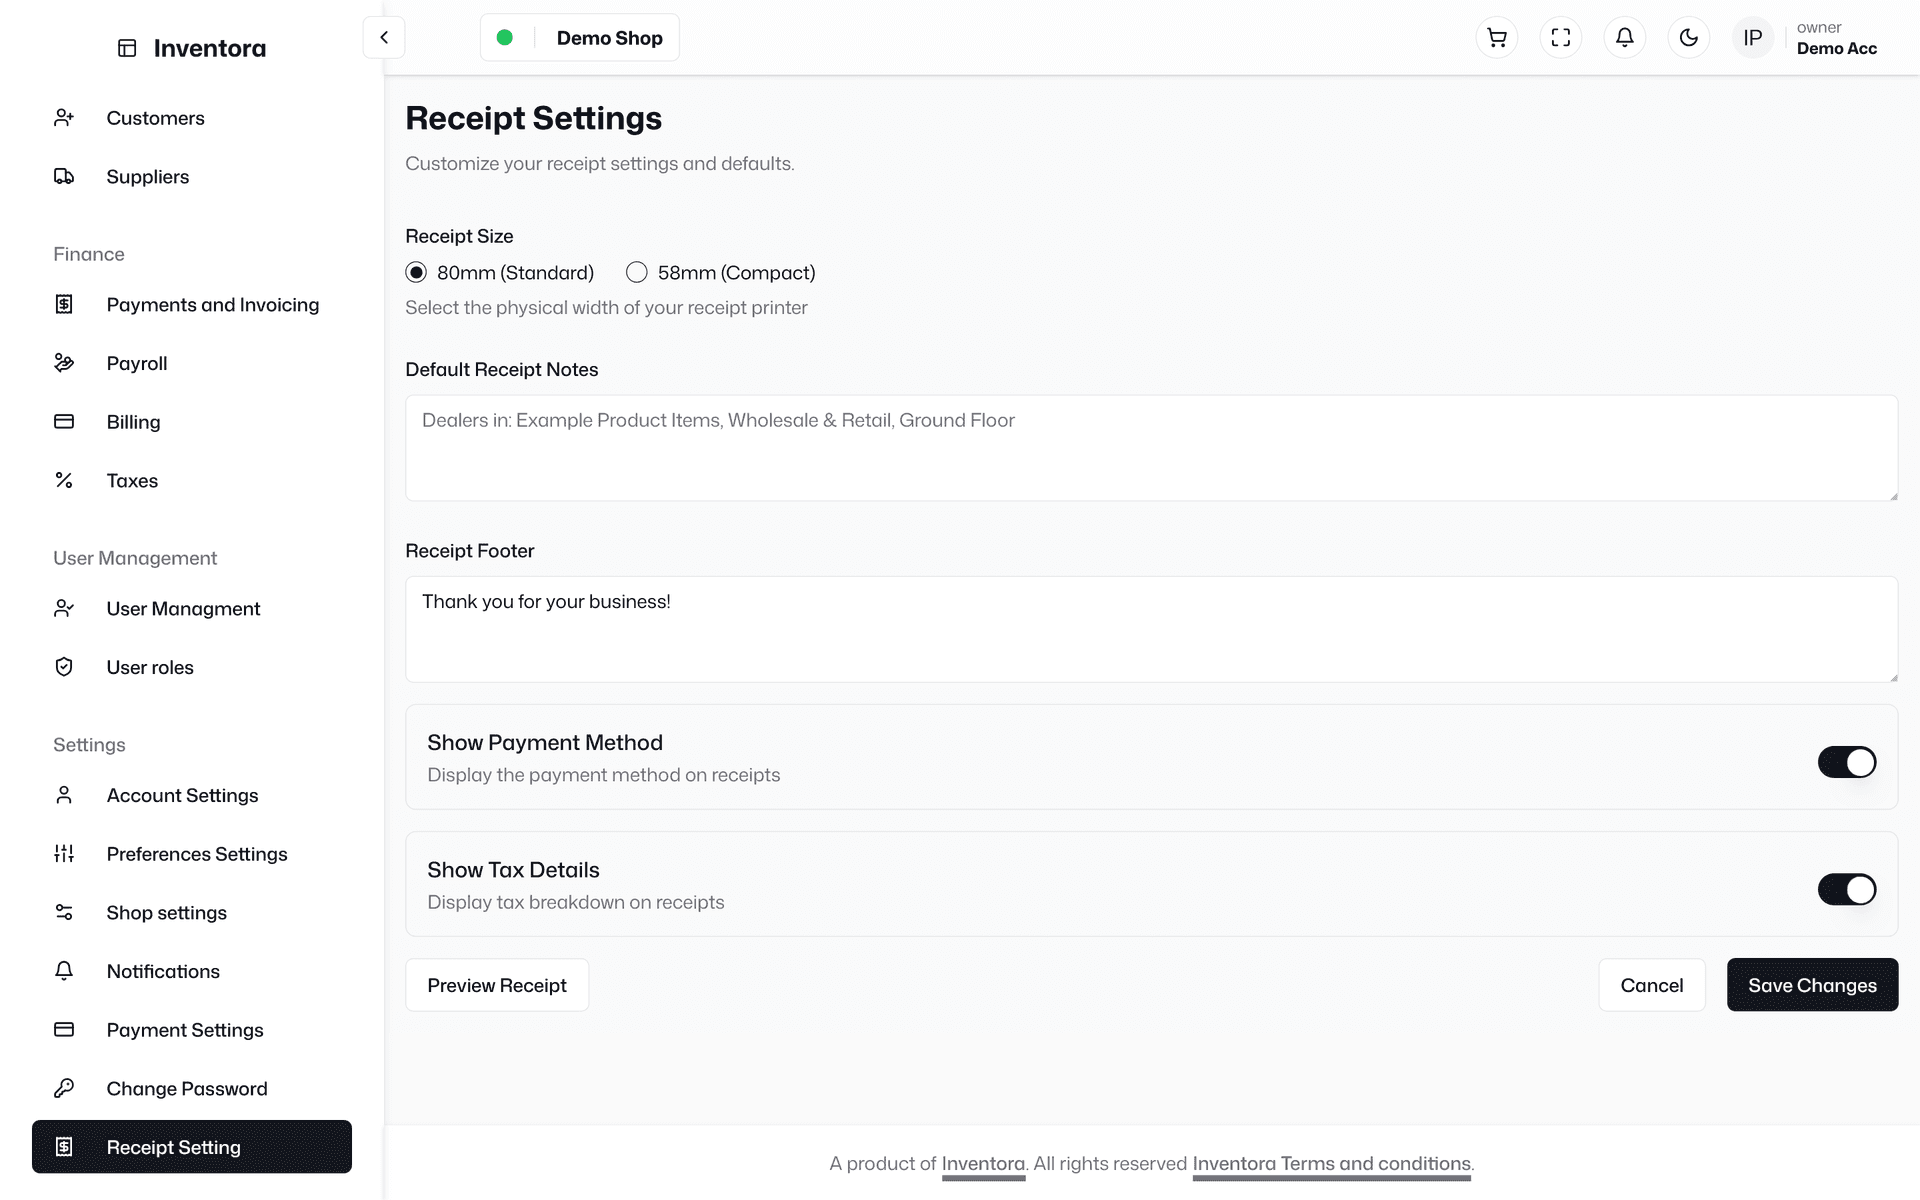The image size is (1920, 1200).
Task: Switch to dark mode moon icon
Action: point(1689,38)
